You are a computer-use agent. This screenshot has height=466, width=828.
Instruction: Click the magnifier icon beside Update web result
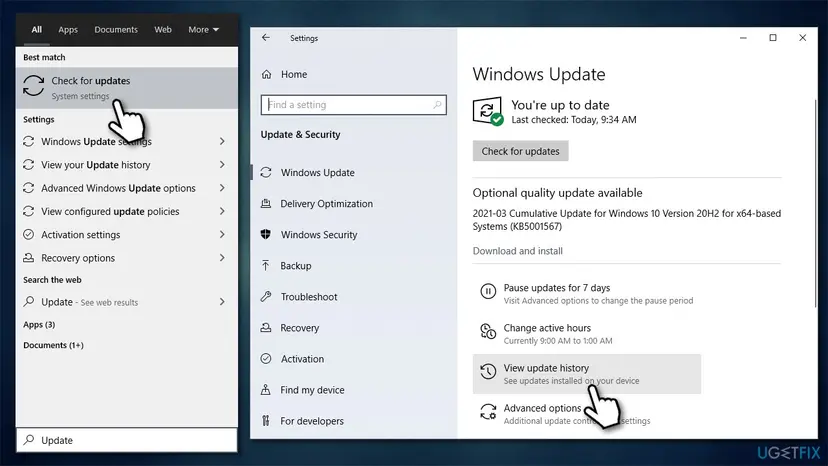(x=29, y=302)
